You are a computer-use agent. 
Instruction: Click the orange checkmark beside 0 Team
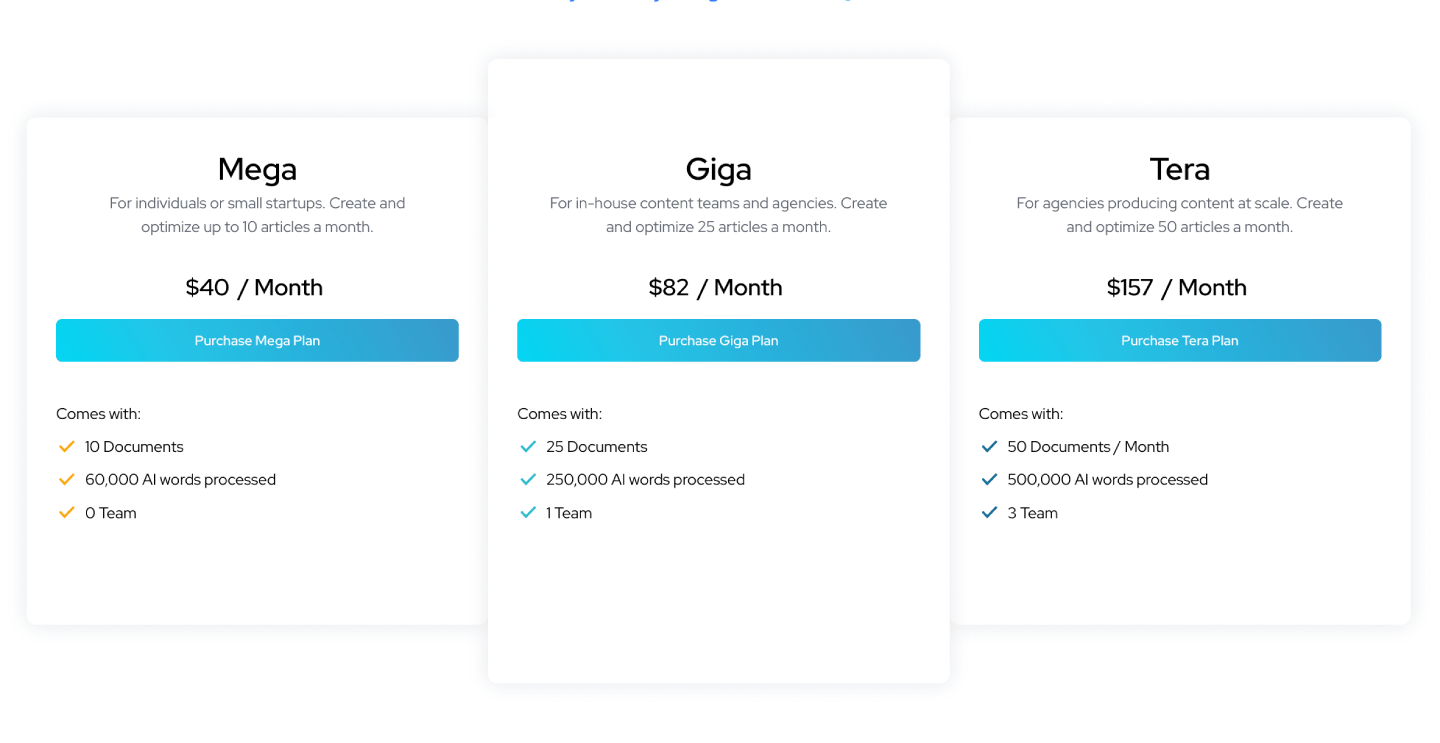[67, 513]
